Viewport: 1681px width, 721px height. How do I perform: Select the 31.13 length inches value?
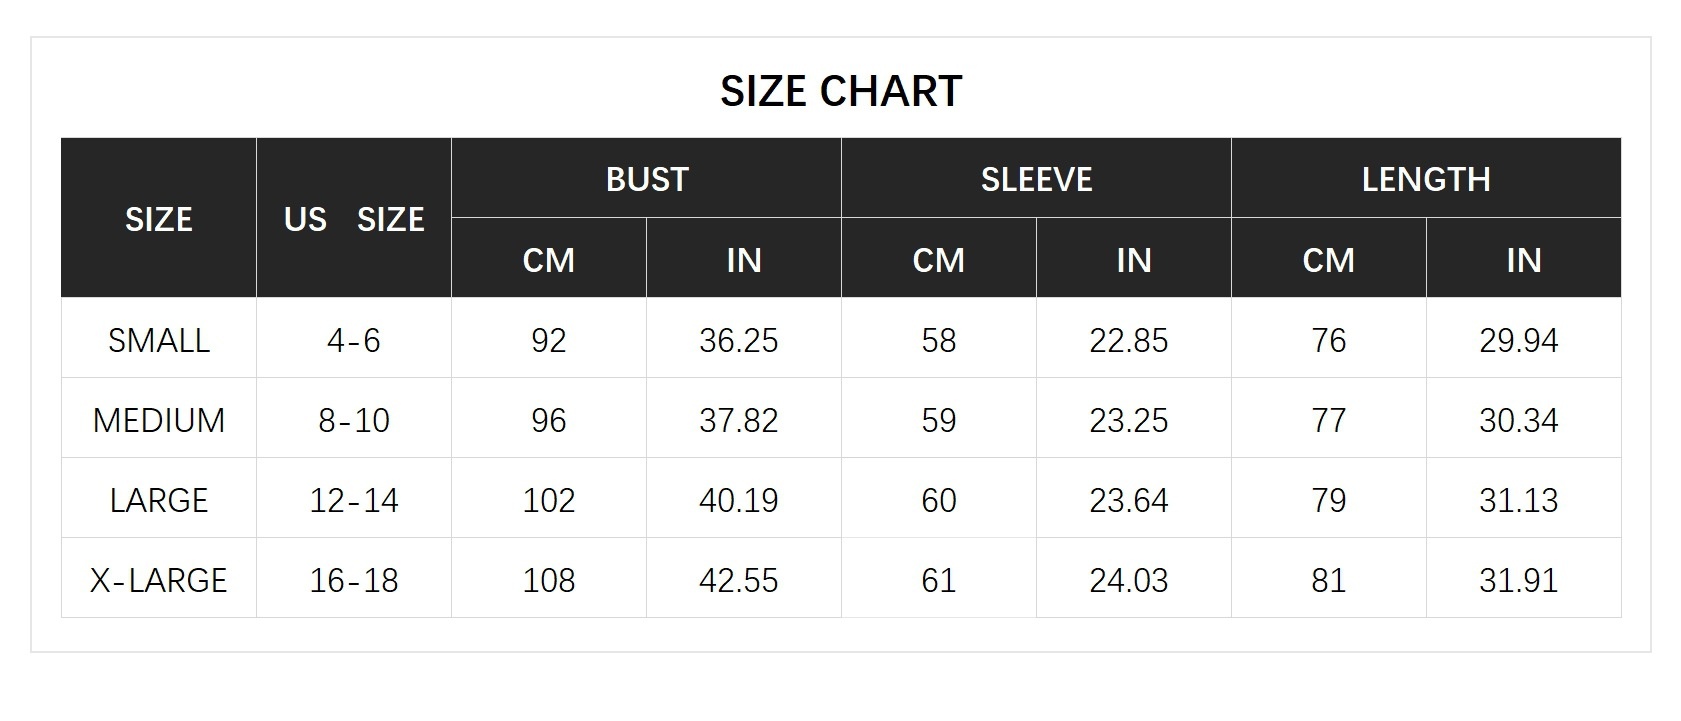pyautogui.click(x=1519, y=500)
